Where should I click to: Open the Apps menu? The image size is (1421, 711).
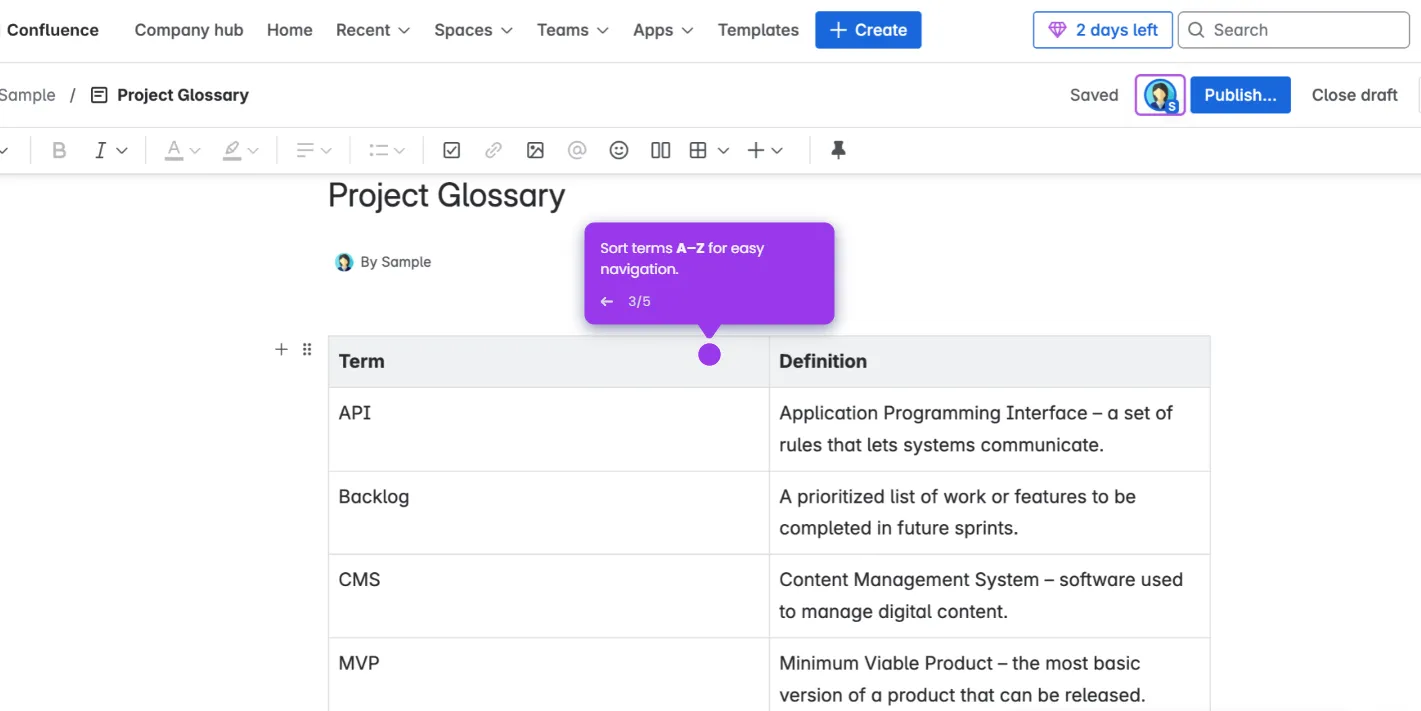pos(663,30)
